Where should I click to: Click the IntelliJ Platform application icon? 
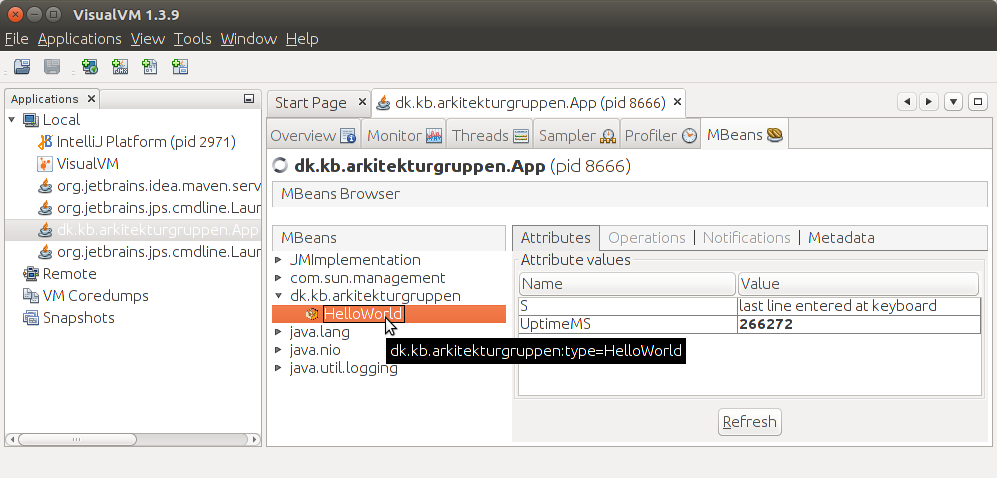tap(45, 142)
